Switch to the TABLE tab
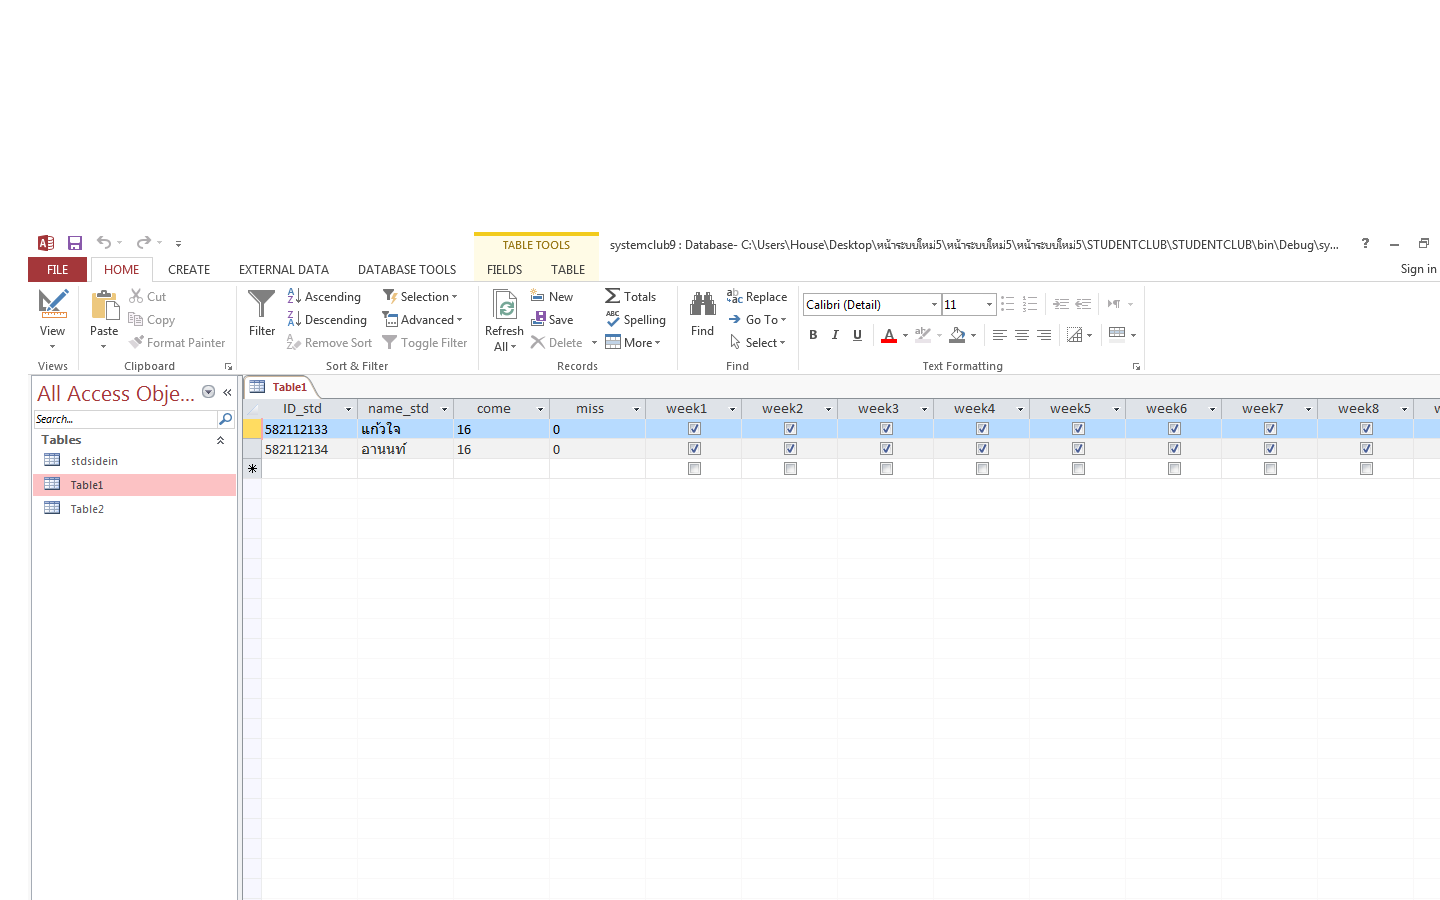The image size is (1440, 900). (568, 270)
